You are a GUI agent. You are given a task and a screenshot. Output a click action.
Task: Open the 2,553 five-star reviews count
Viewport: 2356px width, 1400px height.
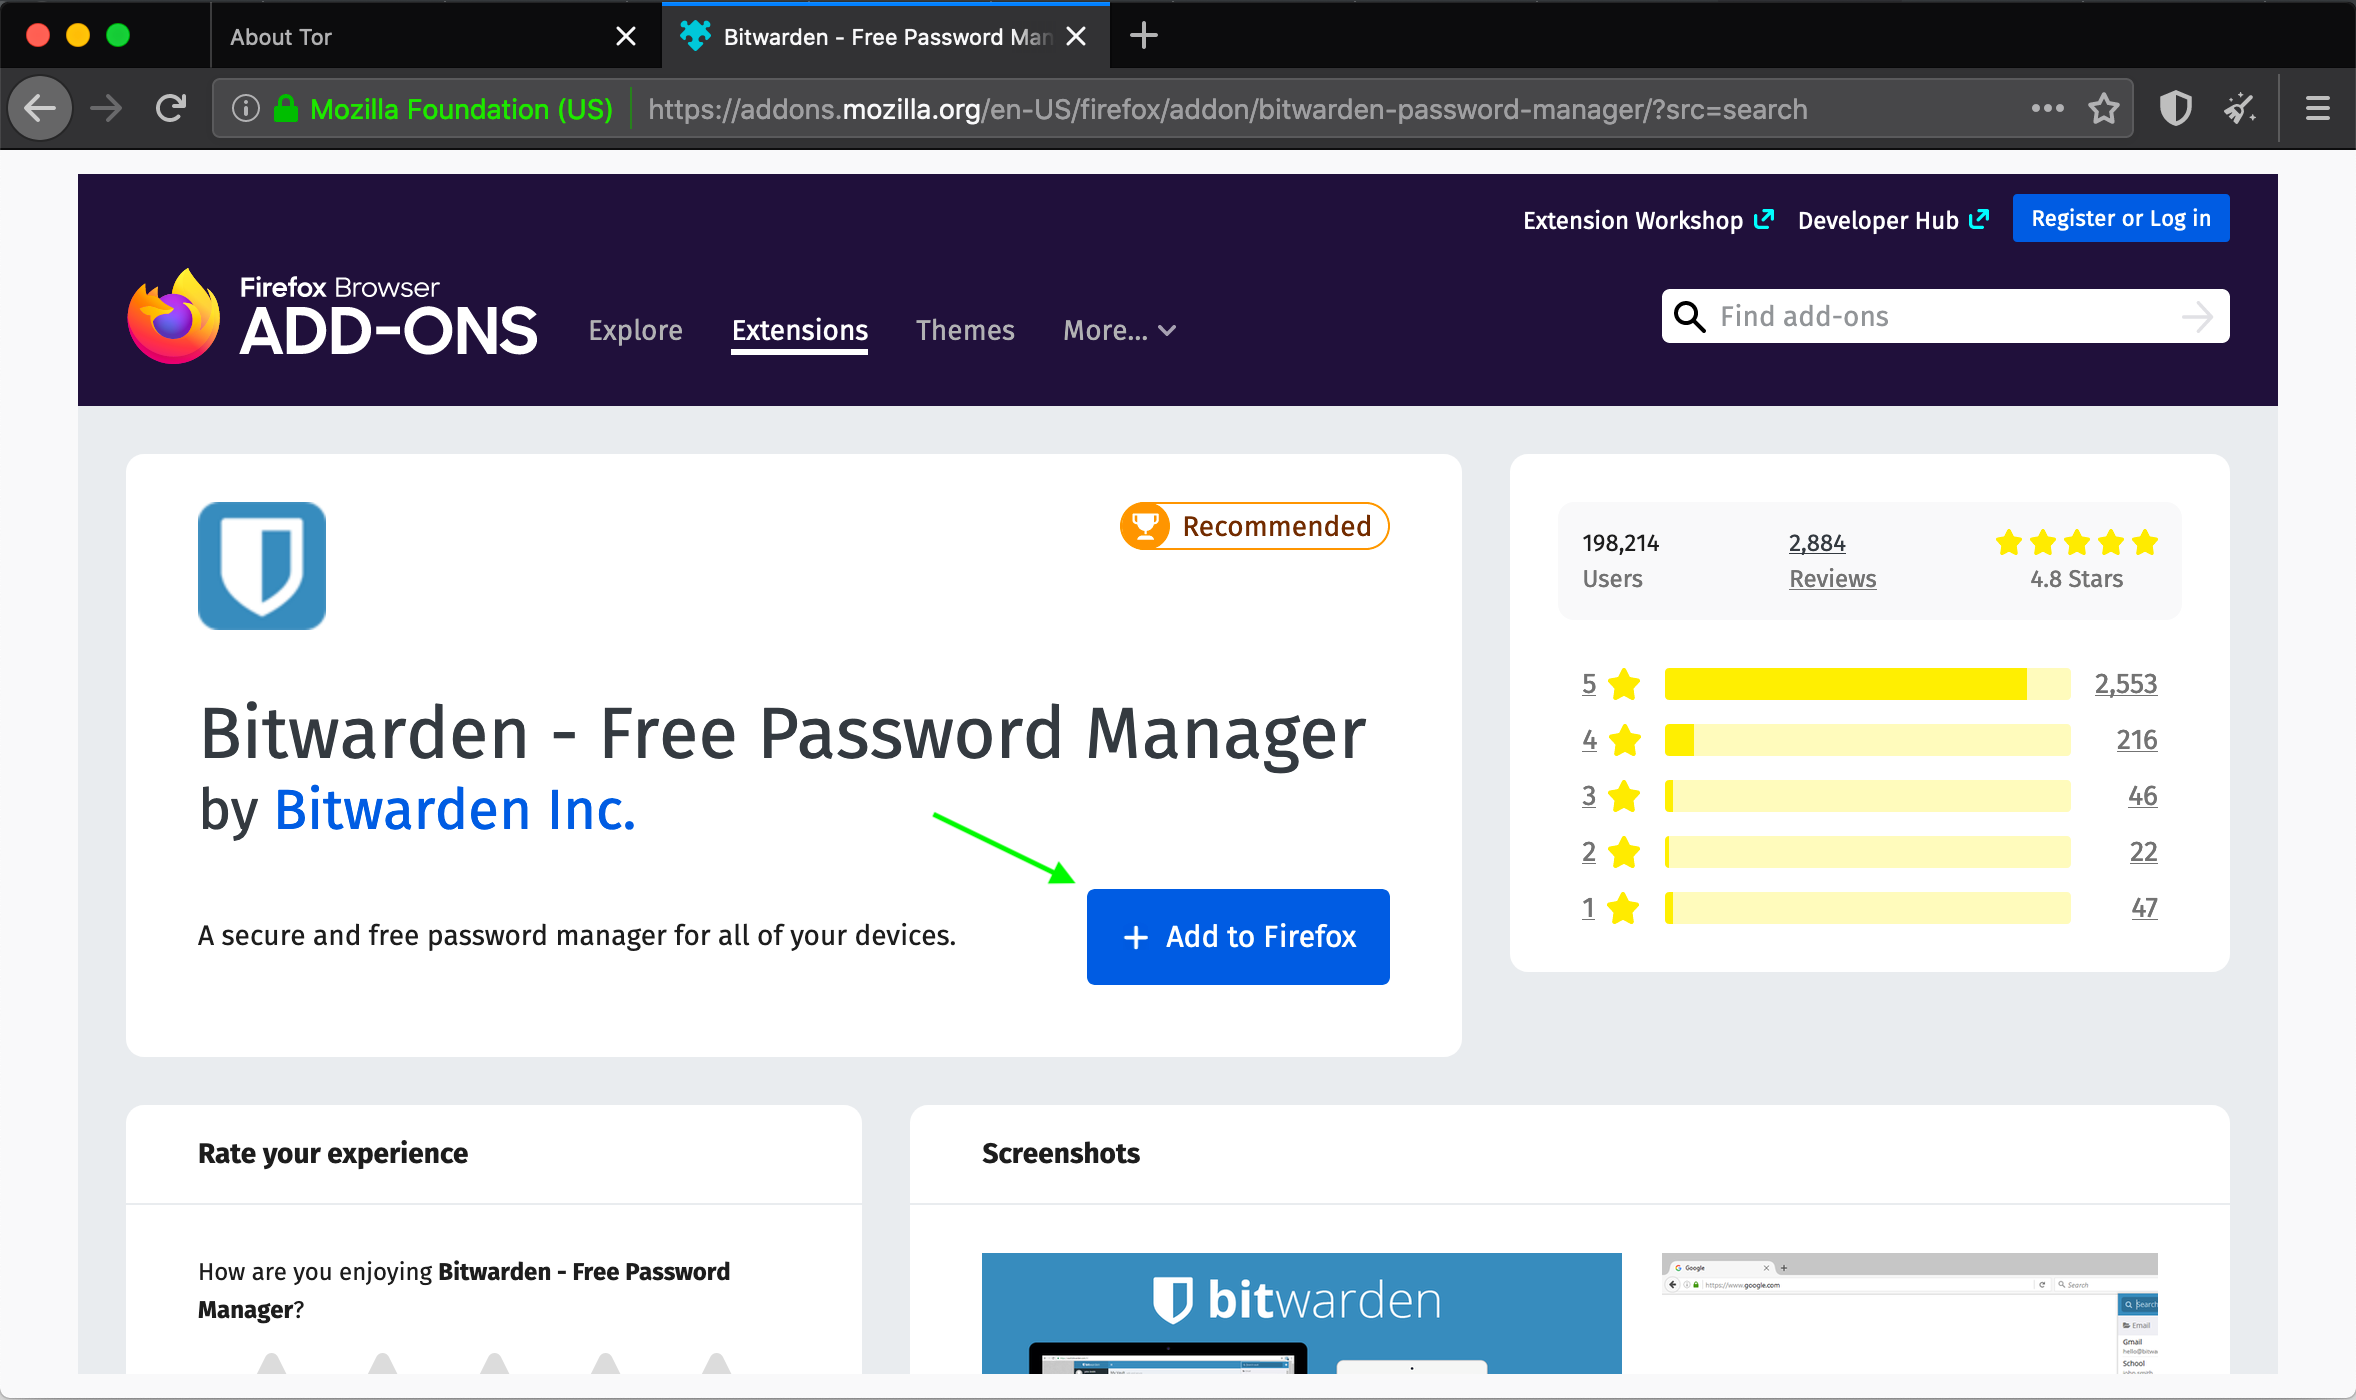(2126, 684)
